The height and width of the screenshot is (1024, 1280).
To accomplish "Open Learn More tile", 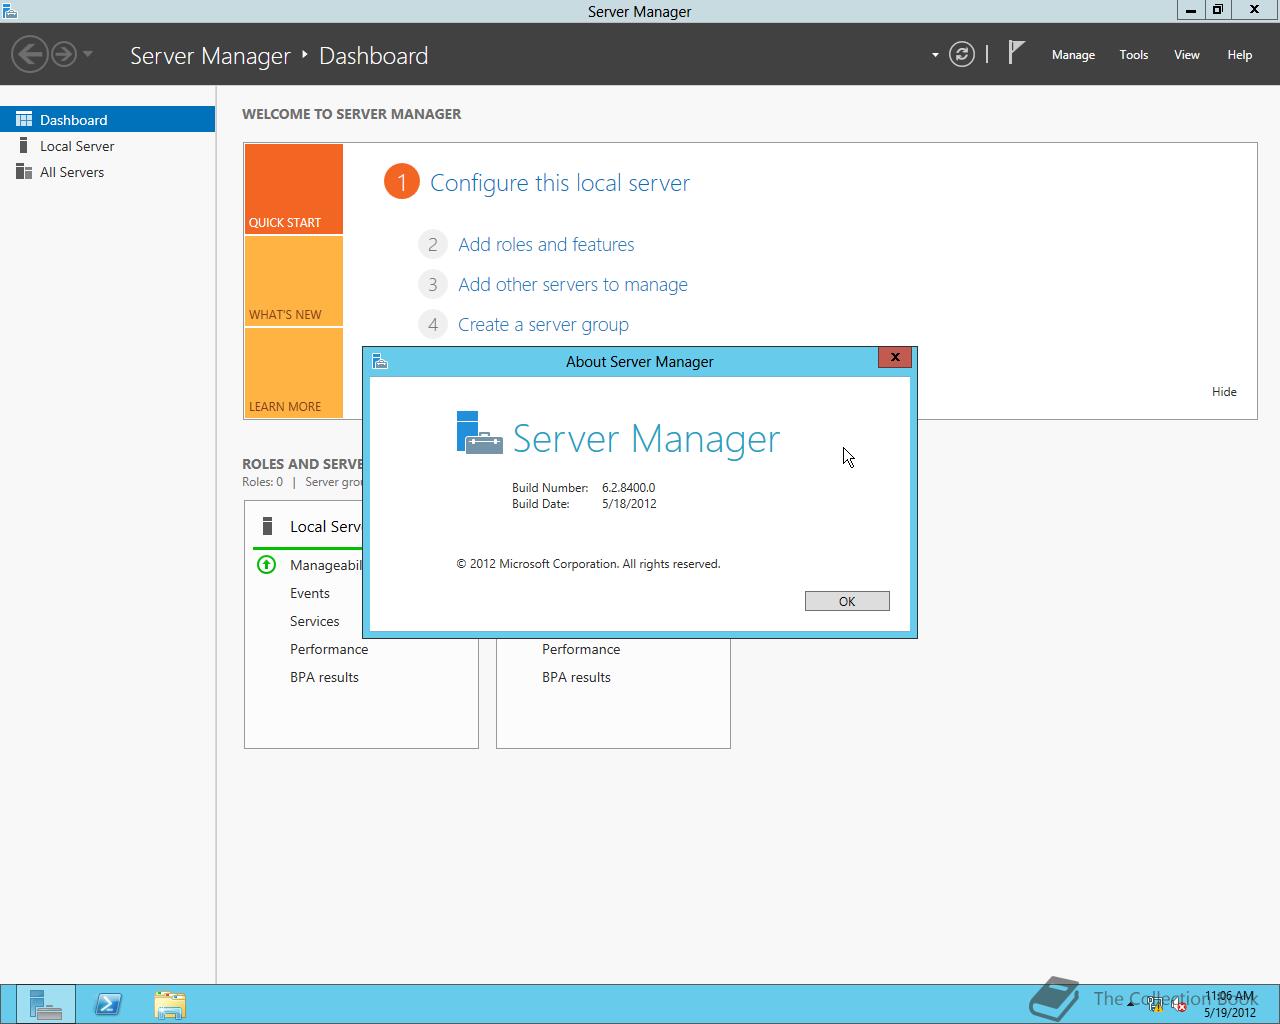I will (x=294, y=373).
